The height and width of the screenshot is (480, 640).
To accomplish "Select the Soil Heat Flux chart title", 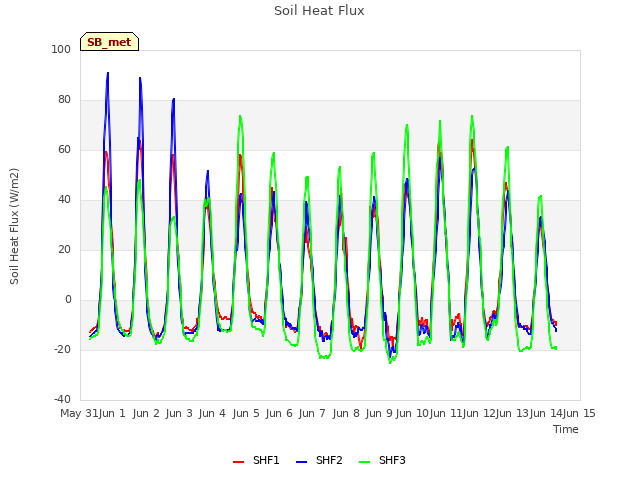I will coord(319,11).
